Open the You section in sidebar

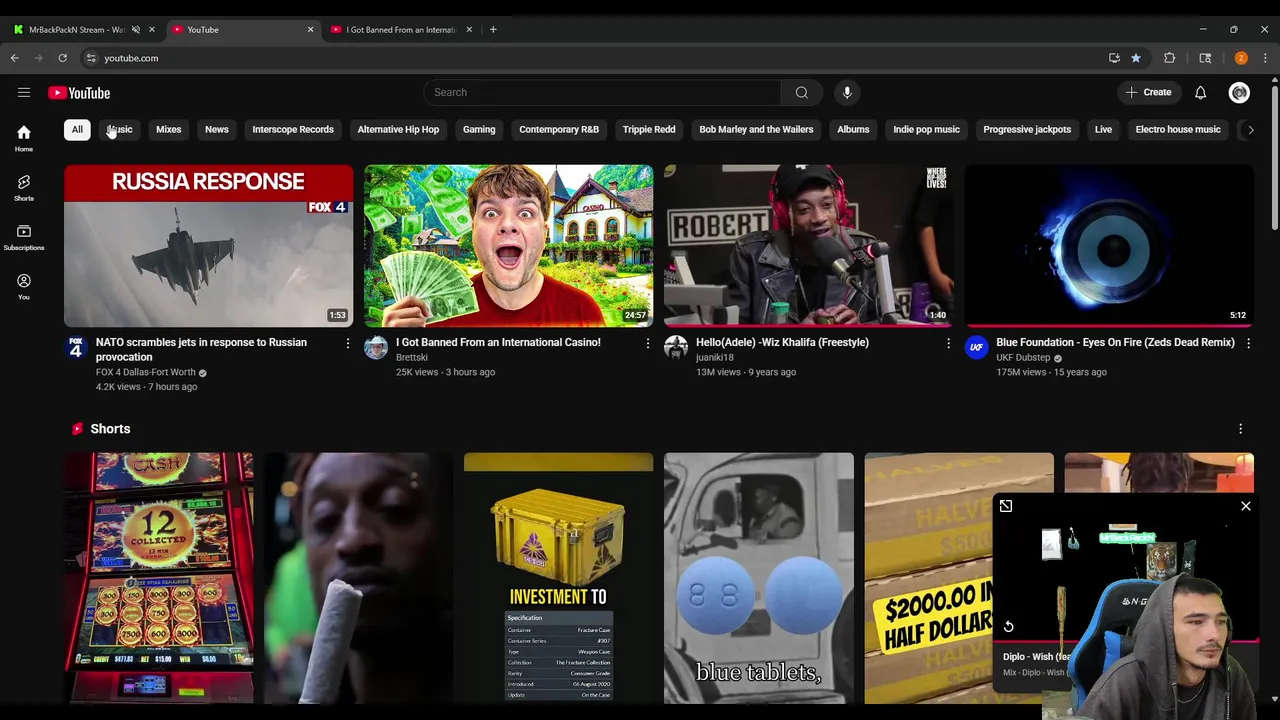point(24,286)
